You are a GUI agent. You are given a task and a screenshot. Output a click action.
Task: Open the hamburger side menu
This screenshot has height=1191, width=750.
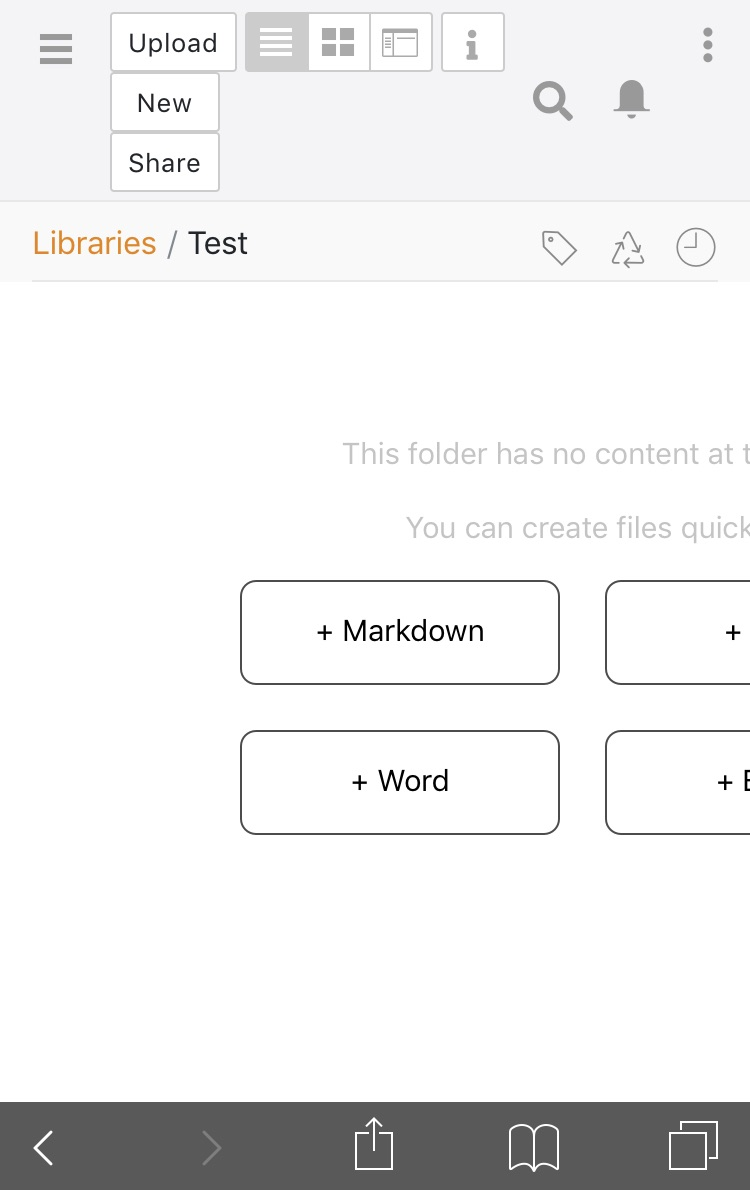pyautogui.click(x=56, y=48)
